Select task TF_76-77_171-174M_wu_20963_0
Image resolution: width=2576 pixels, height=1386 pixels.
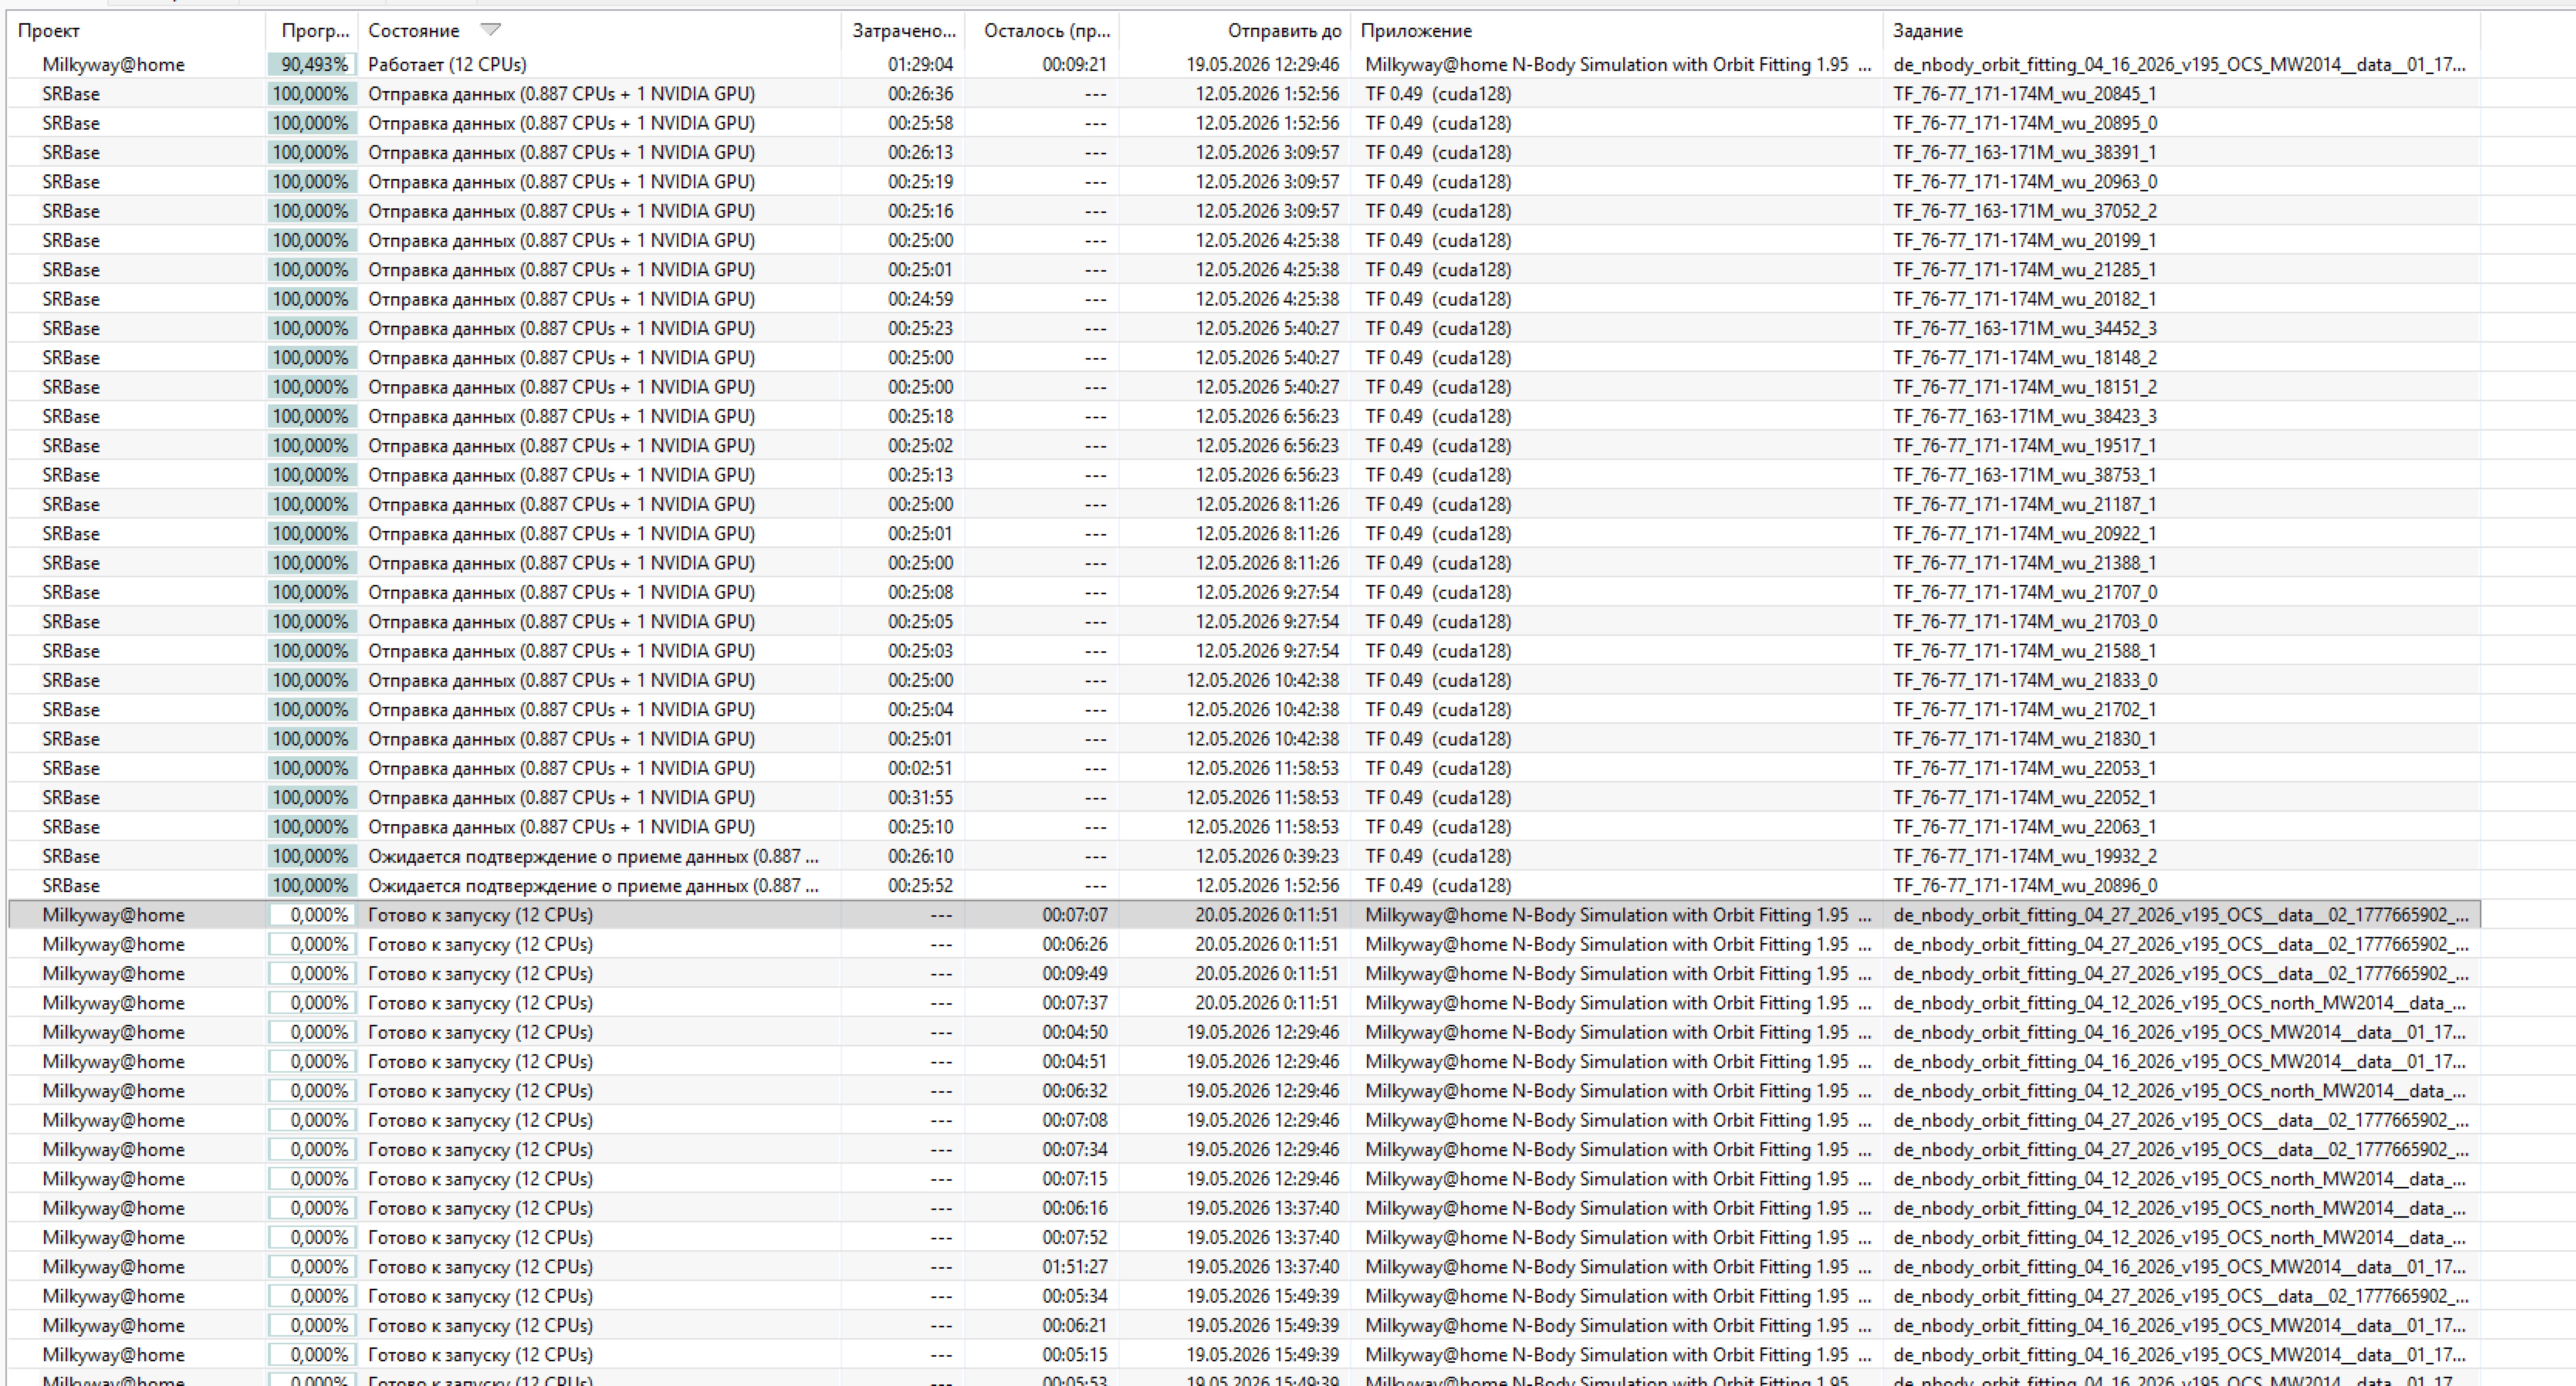tap(2025, 182)
